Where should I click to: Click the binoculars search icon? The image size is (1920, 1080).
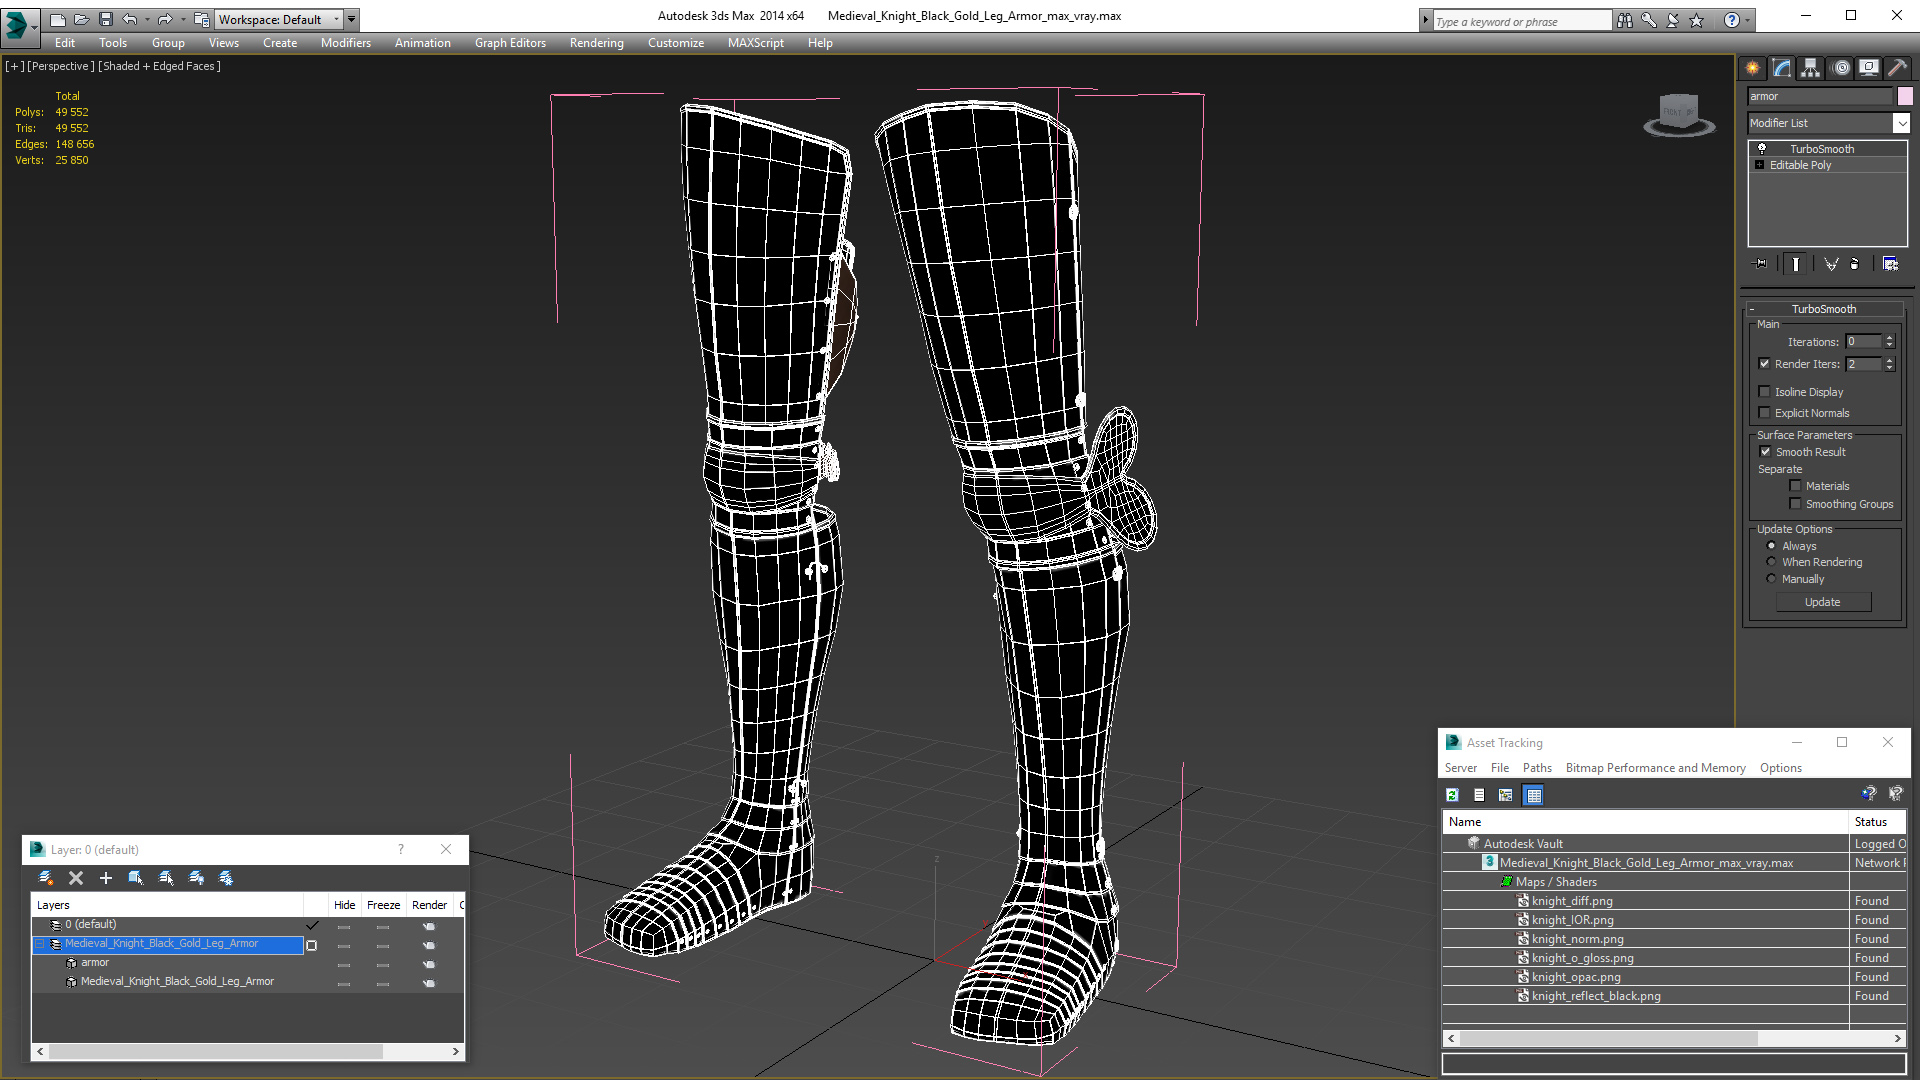1625,20
